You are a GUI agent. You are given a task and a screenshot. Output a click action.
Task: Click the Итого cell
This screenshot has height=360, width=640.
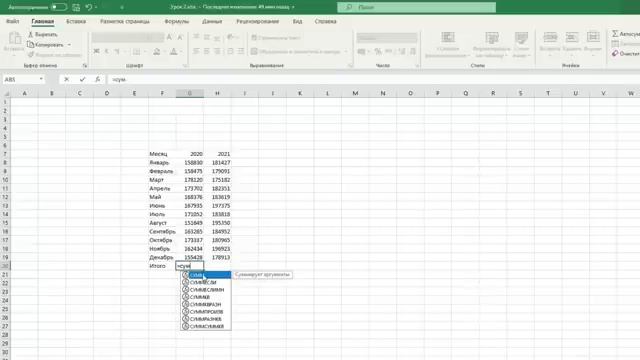[x=162, y=266]
